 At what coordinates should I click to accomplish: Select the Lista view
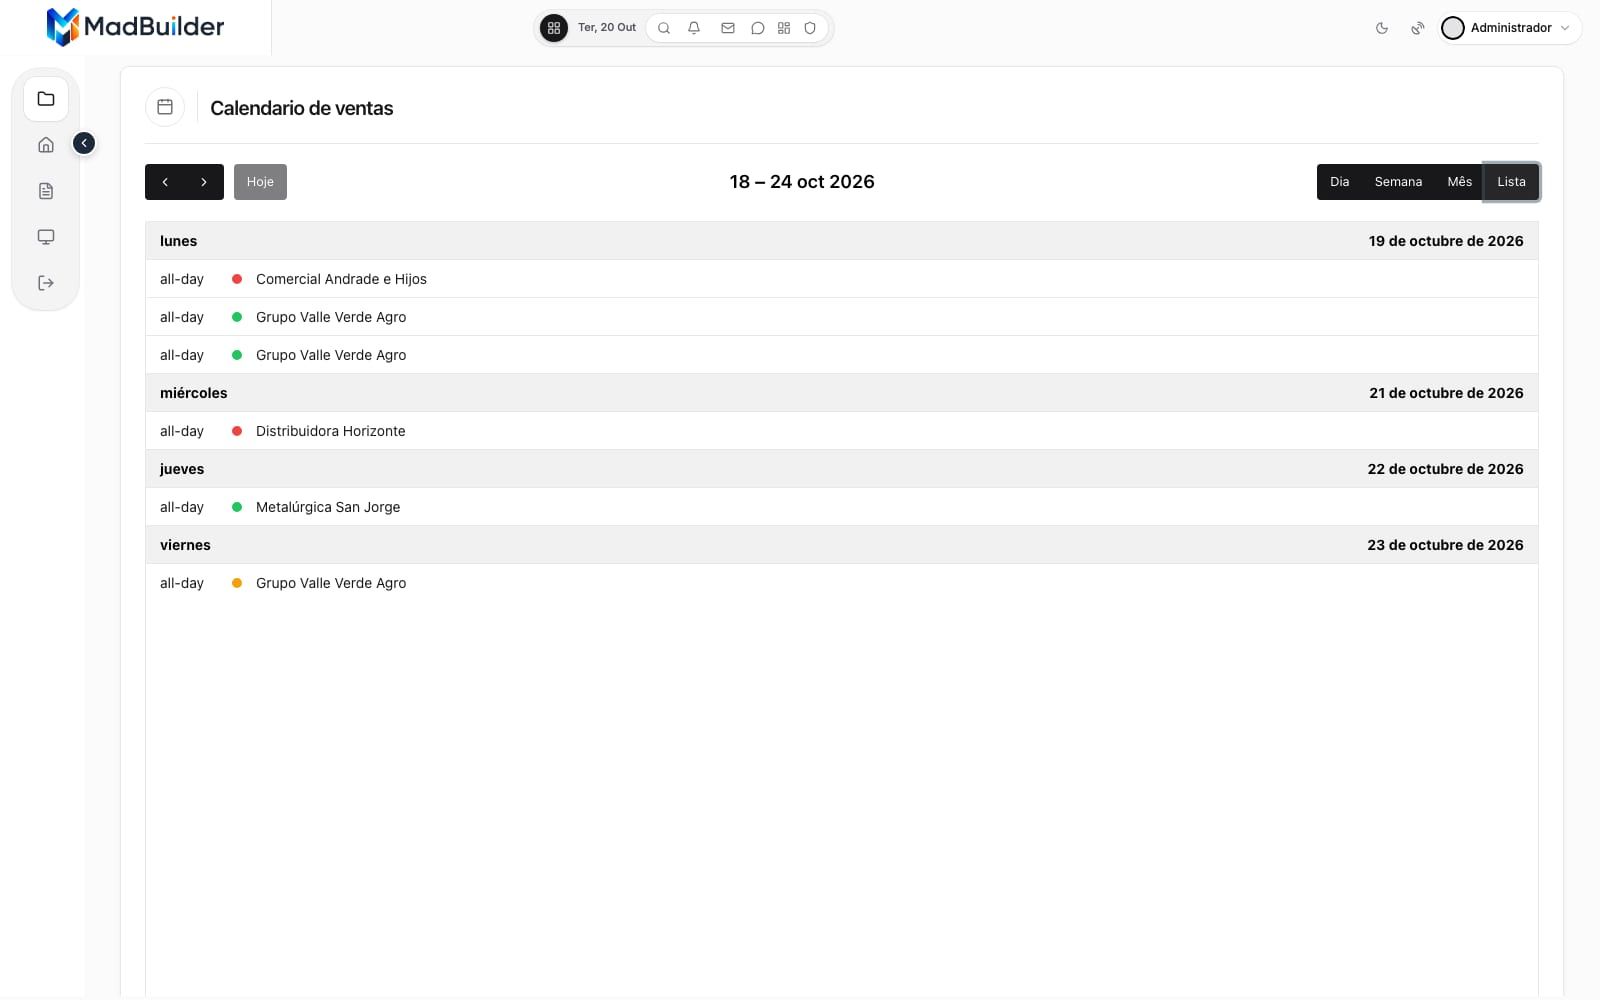(x=1511, y=182)
